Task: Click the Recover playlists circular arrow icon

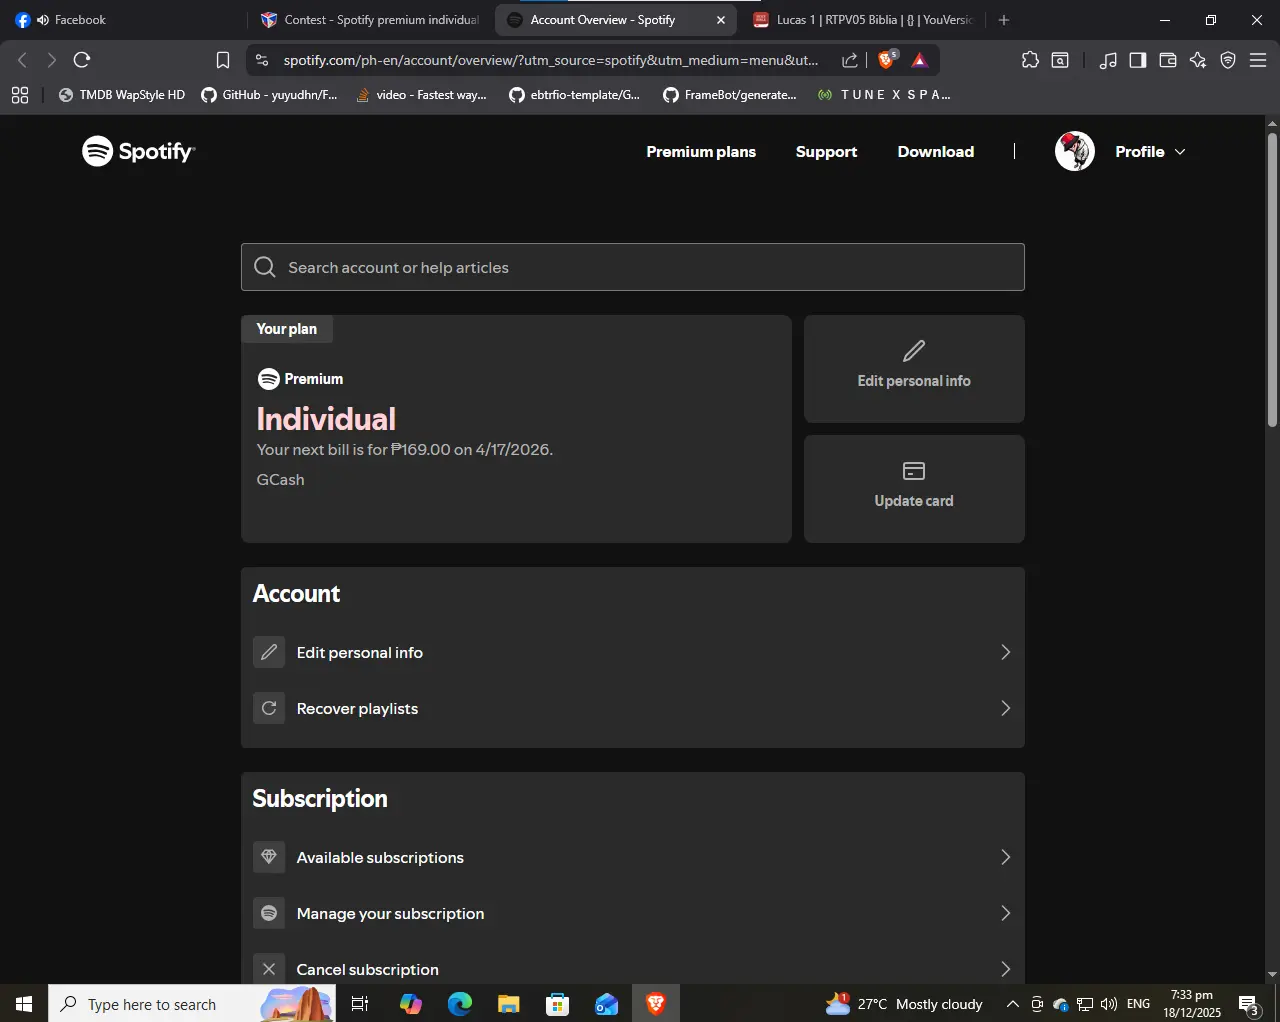Action: click(x=269, y=708)
